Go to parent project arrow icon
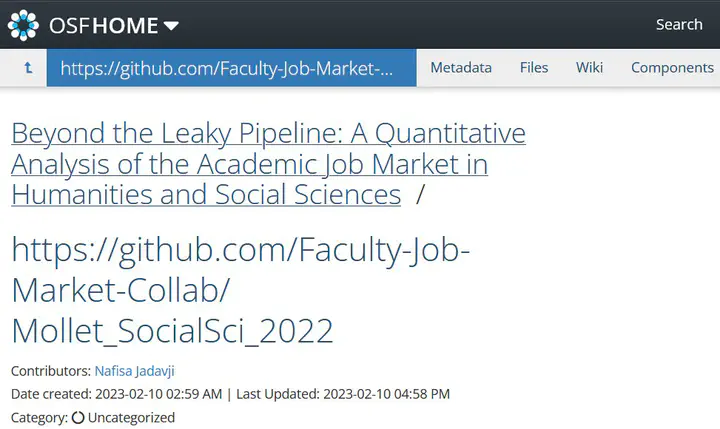The height and width of the screenshot is (429, 720). click(x=28, y=68)
